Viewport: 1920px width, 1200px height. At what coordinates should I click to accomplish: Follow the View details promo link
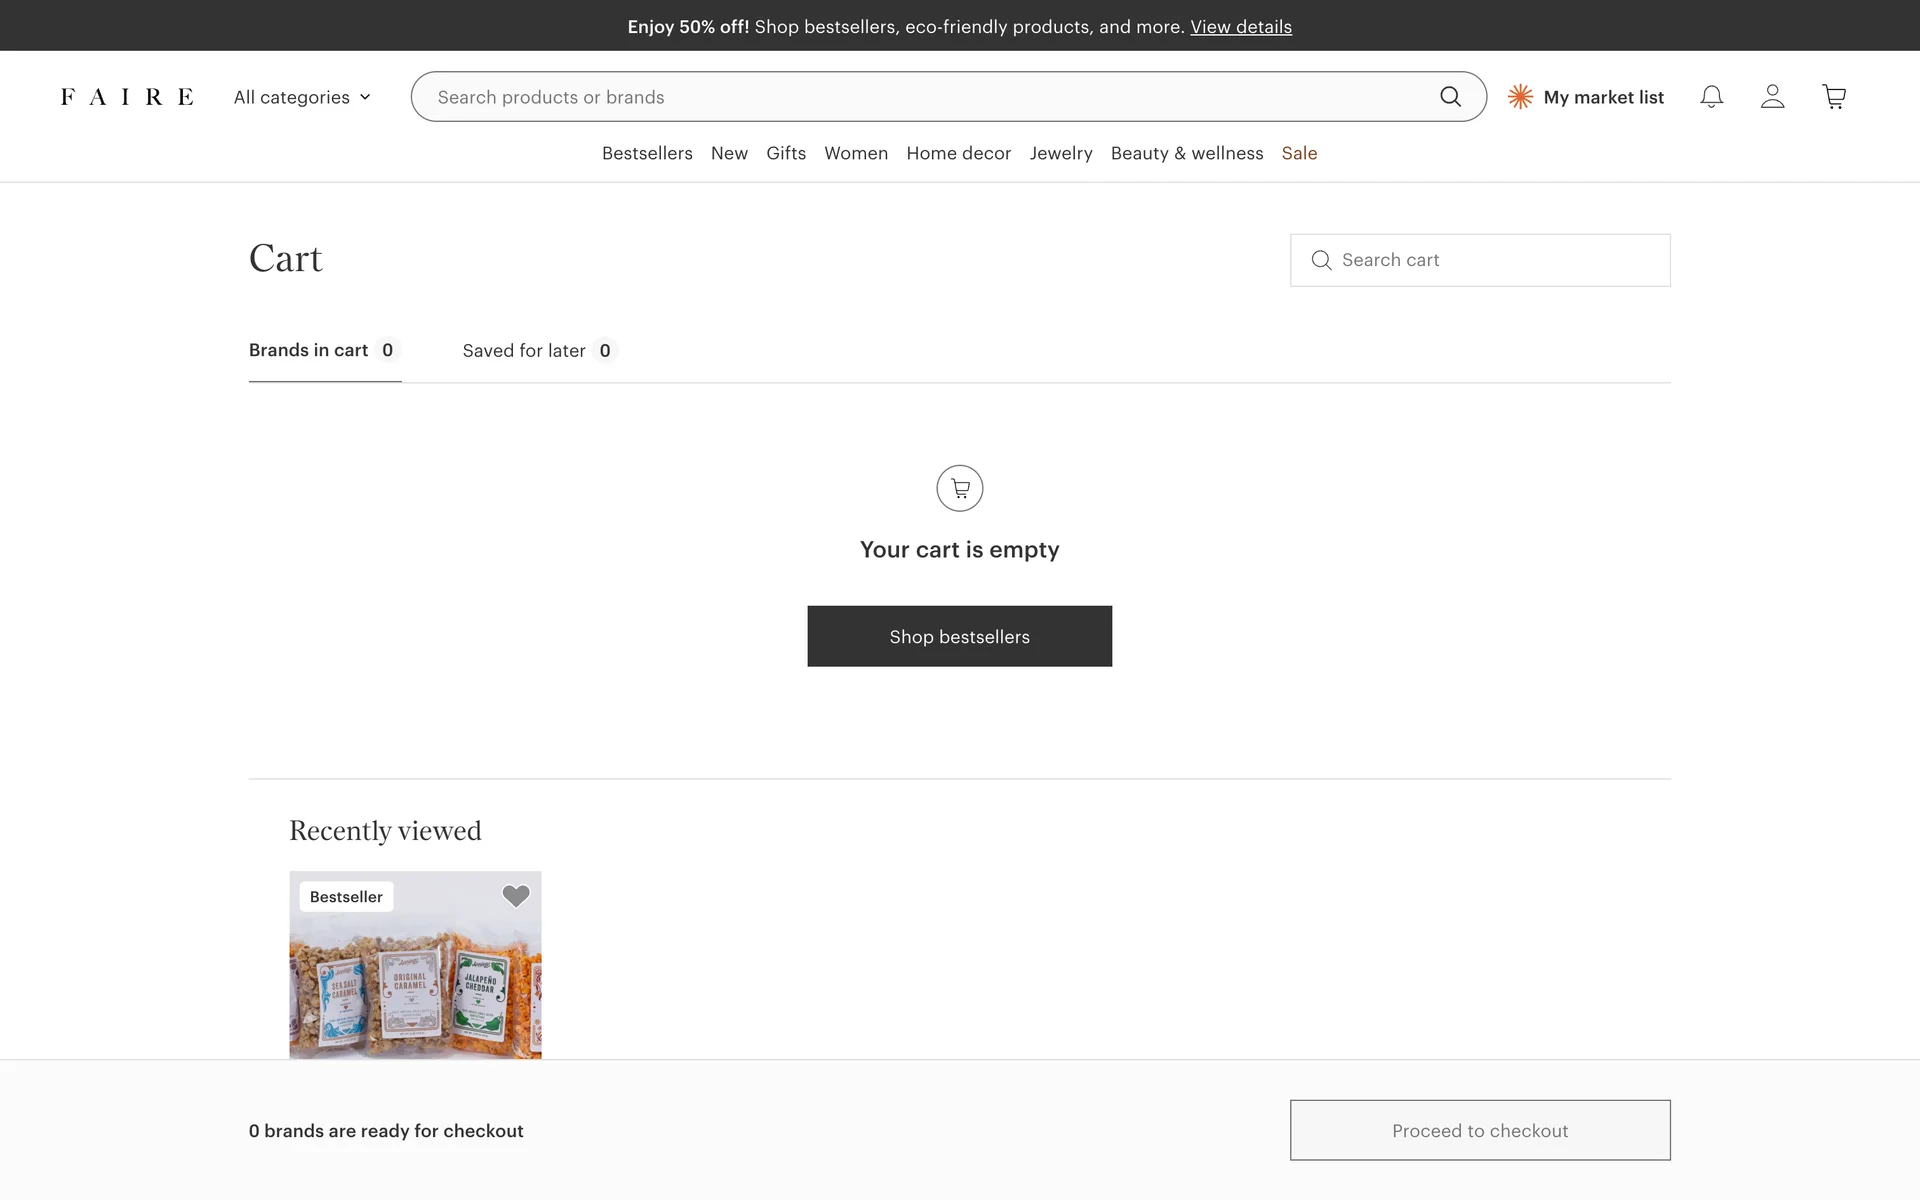(1240, 27)
